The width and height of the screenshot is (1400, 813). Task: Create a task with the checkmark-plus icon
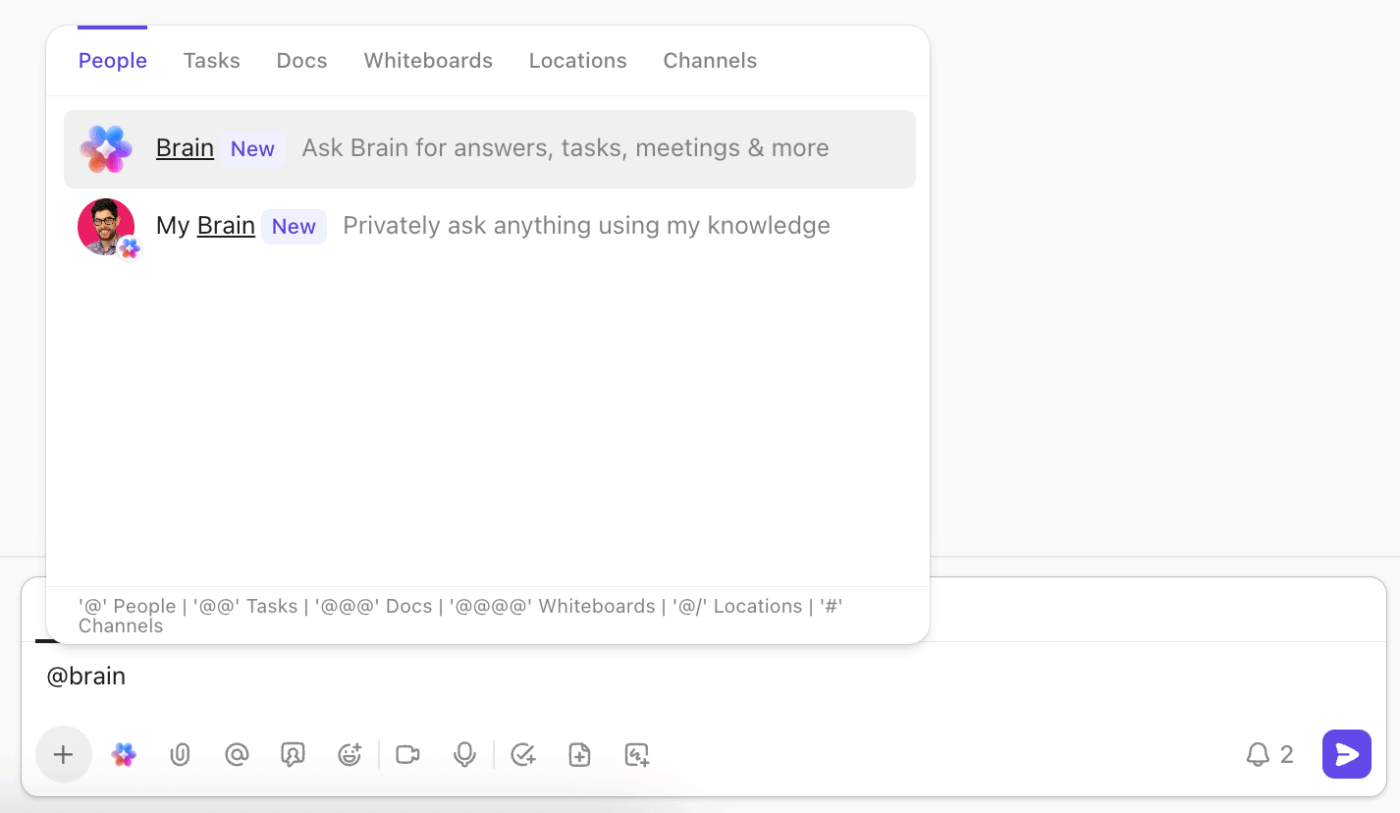[523, 754]
